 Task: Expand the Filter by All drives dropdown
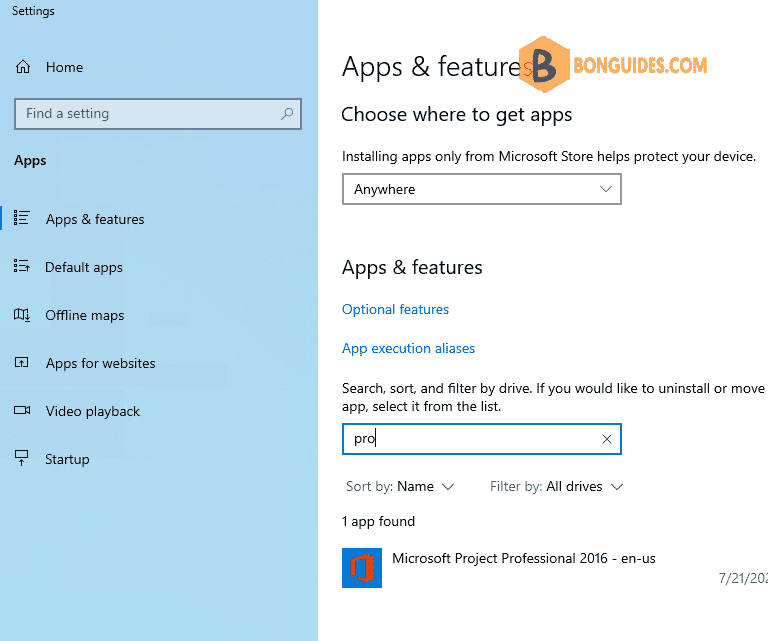click(556, 486)
